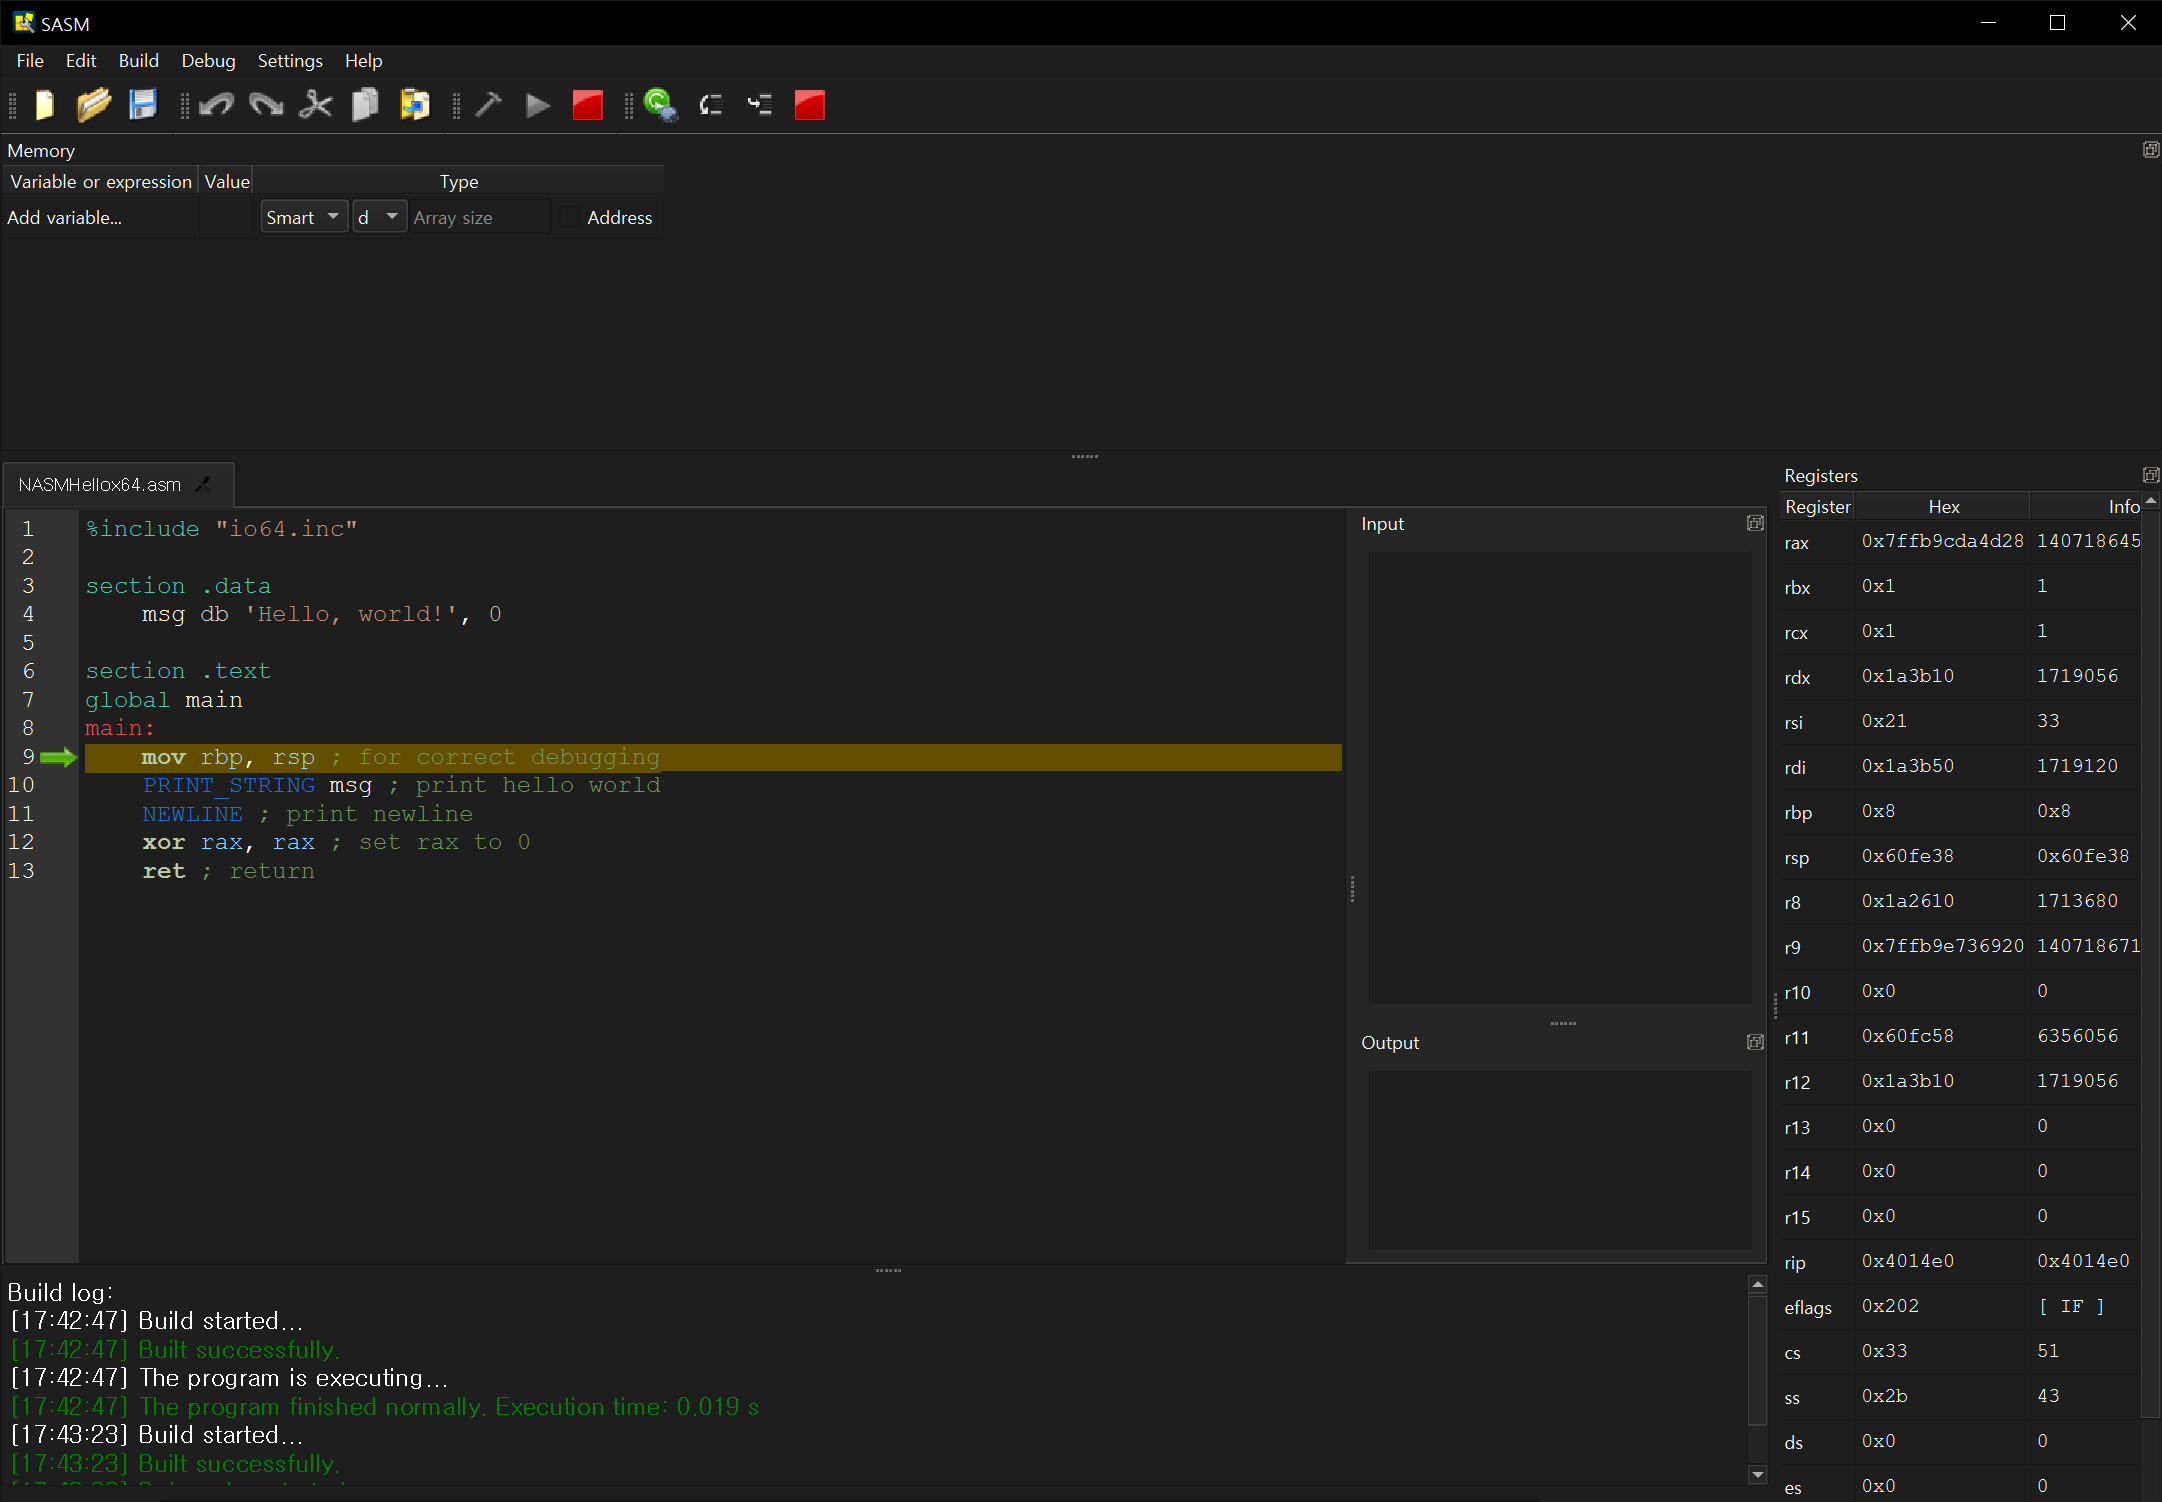Click the Hex column header in Registers
This screenshot has width=2162, height=1502.
tap(1943, 507)
